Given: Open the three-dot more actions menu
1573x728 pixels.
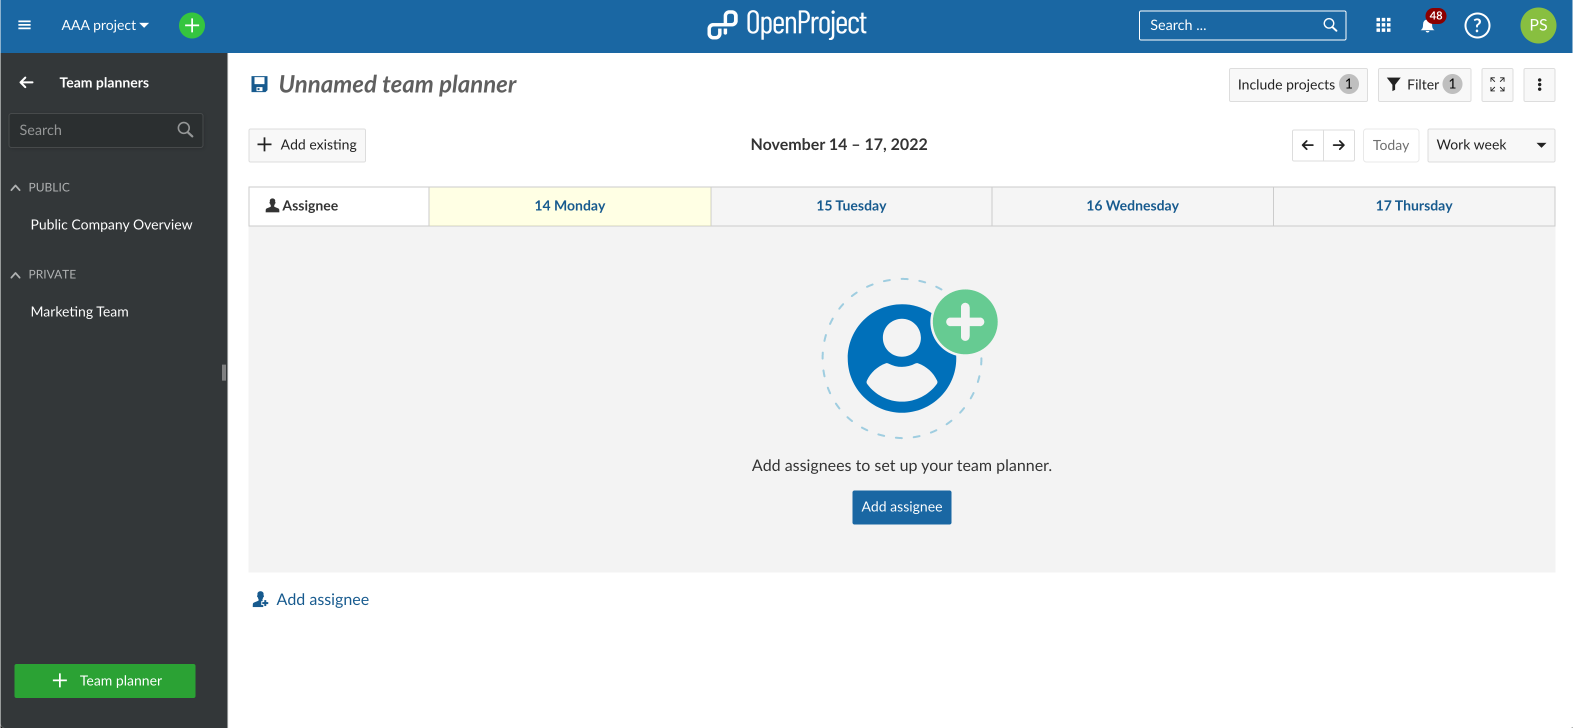Looking at the screenshot, I should 1539,85.
